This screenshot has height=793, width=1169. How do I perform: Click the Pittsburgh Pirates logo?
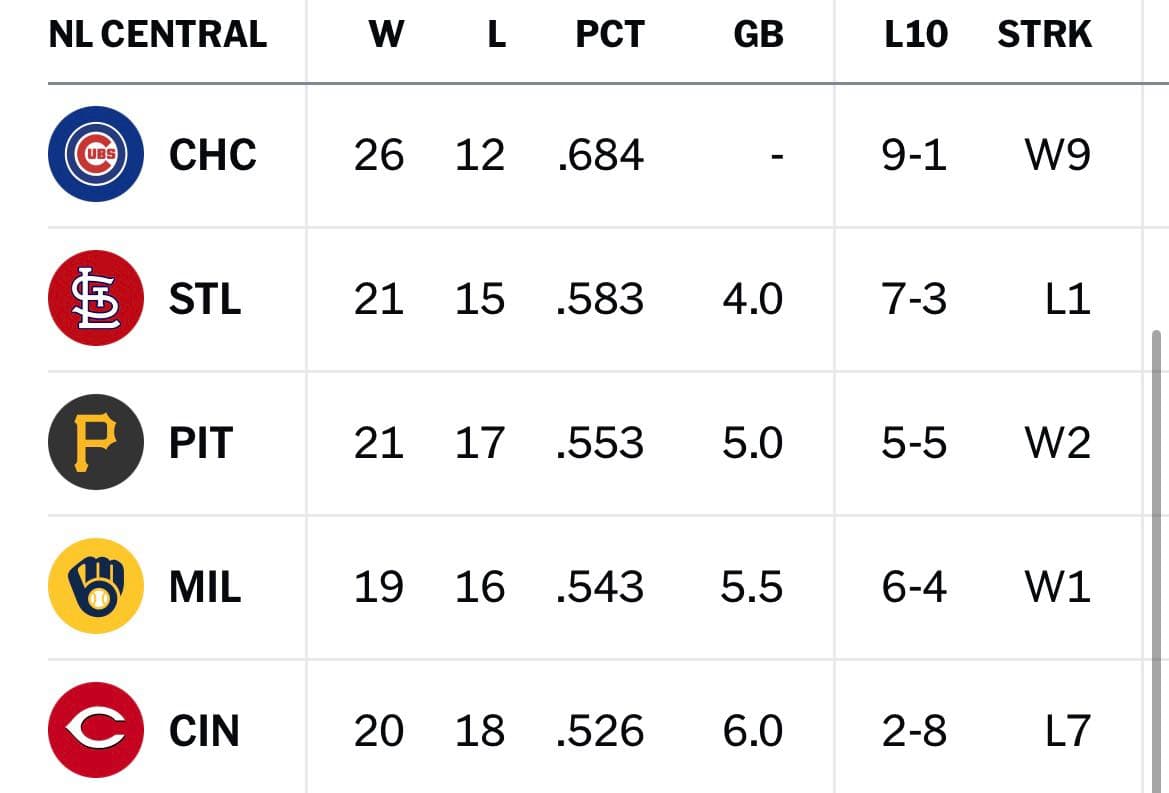95,442
